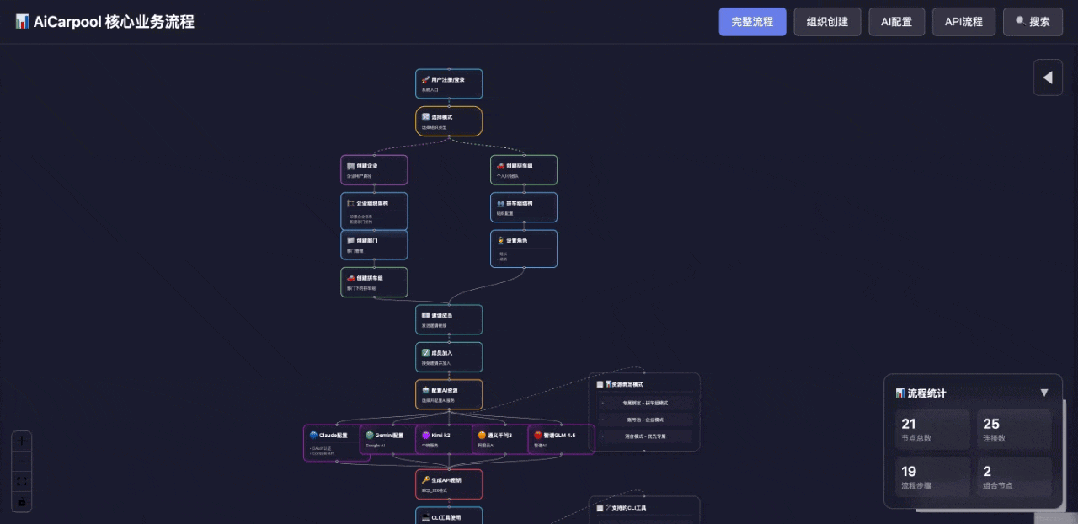Switch to API流程 view
1078x524 pixels.
[964, 22]
